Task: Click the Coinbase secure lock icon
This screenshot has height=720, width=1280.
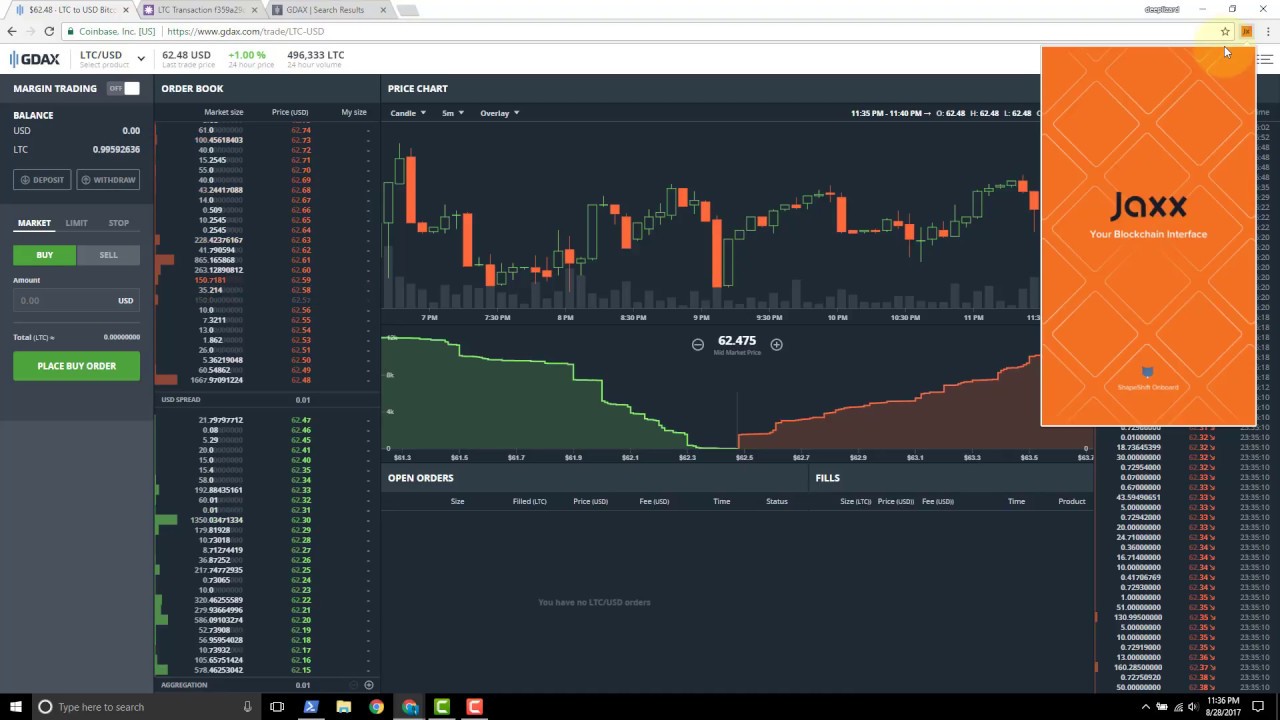Action: [x=71, y=31]
